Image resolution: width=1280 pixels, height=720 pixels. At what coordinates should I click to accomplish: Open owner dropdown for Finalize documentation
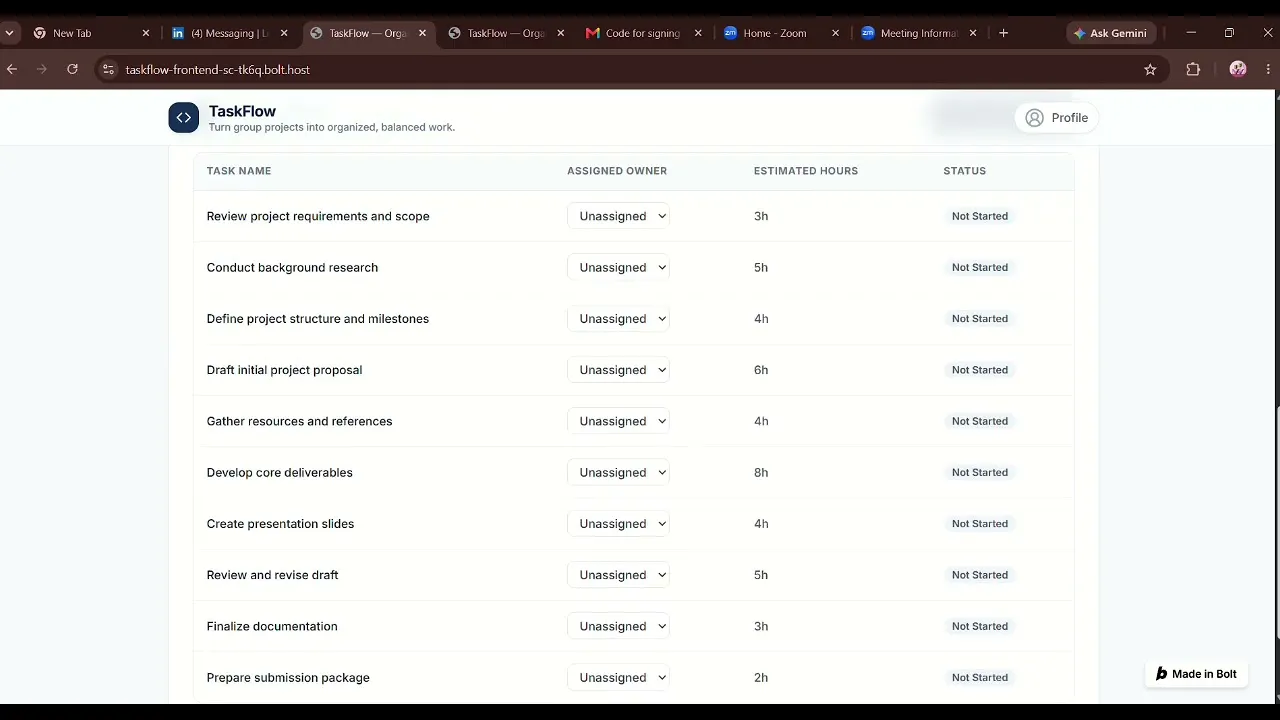618,626
